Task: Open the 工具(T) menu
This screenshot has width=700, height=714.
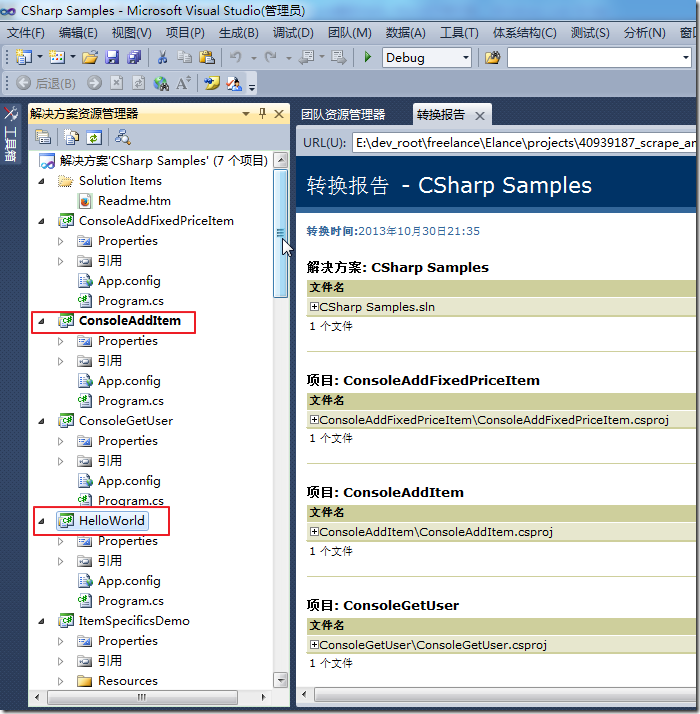Action: tap(459, 33)
